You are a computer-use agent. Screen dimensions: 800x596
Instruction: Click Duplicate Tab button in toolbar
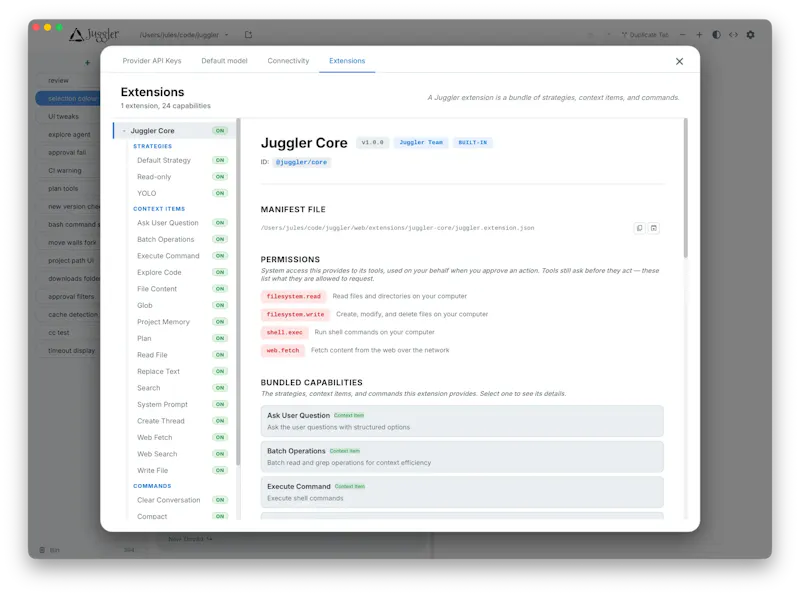[645, 35]
